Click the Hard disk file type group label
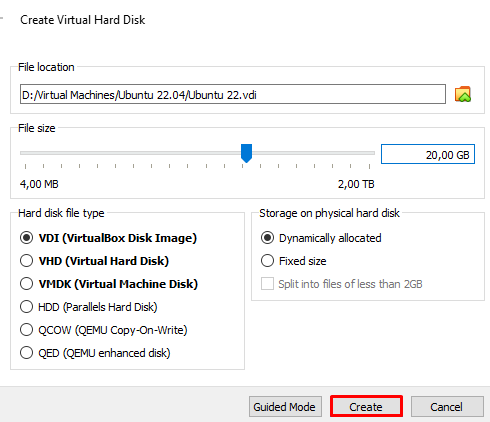Image resolution: width=490 pixels, height=422 pixels. (61, 213)
